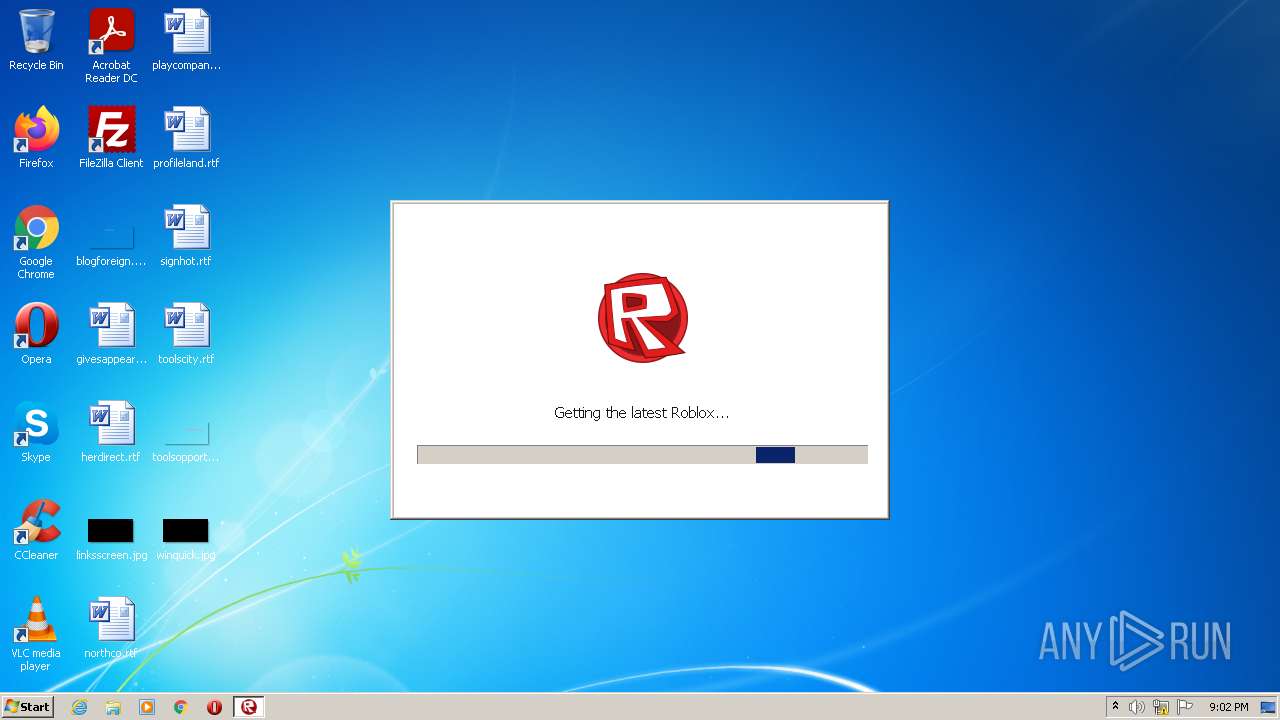
Task: Select toolsopport... desktop file
Action: click(x=186, y=440)
